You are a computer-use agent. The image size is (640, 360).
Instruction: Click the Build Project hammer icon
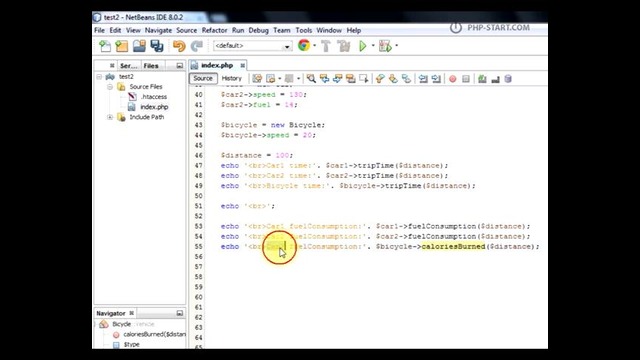coord(326,46)
